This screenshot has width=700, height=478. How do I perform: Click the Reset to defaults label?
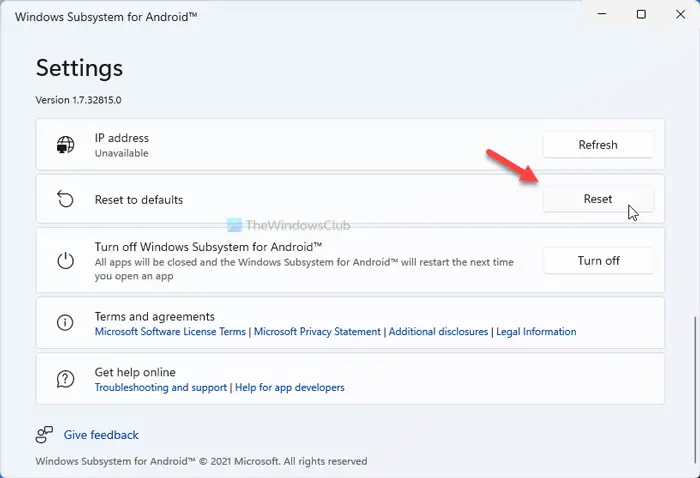tap(139, 200)
